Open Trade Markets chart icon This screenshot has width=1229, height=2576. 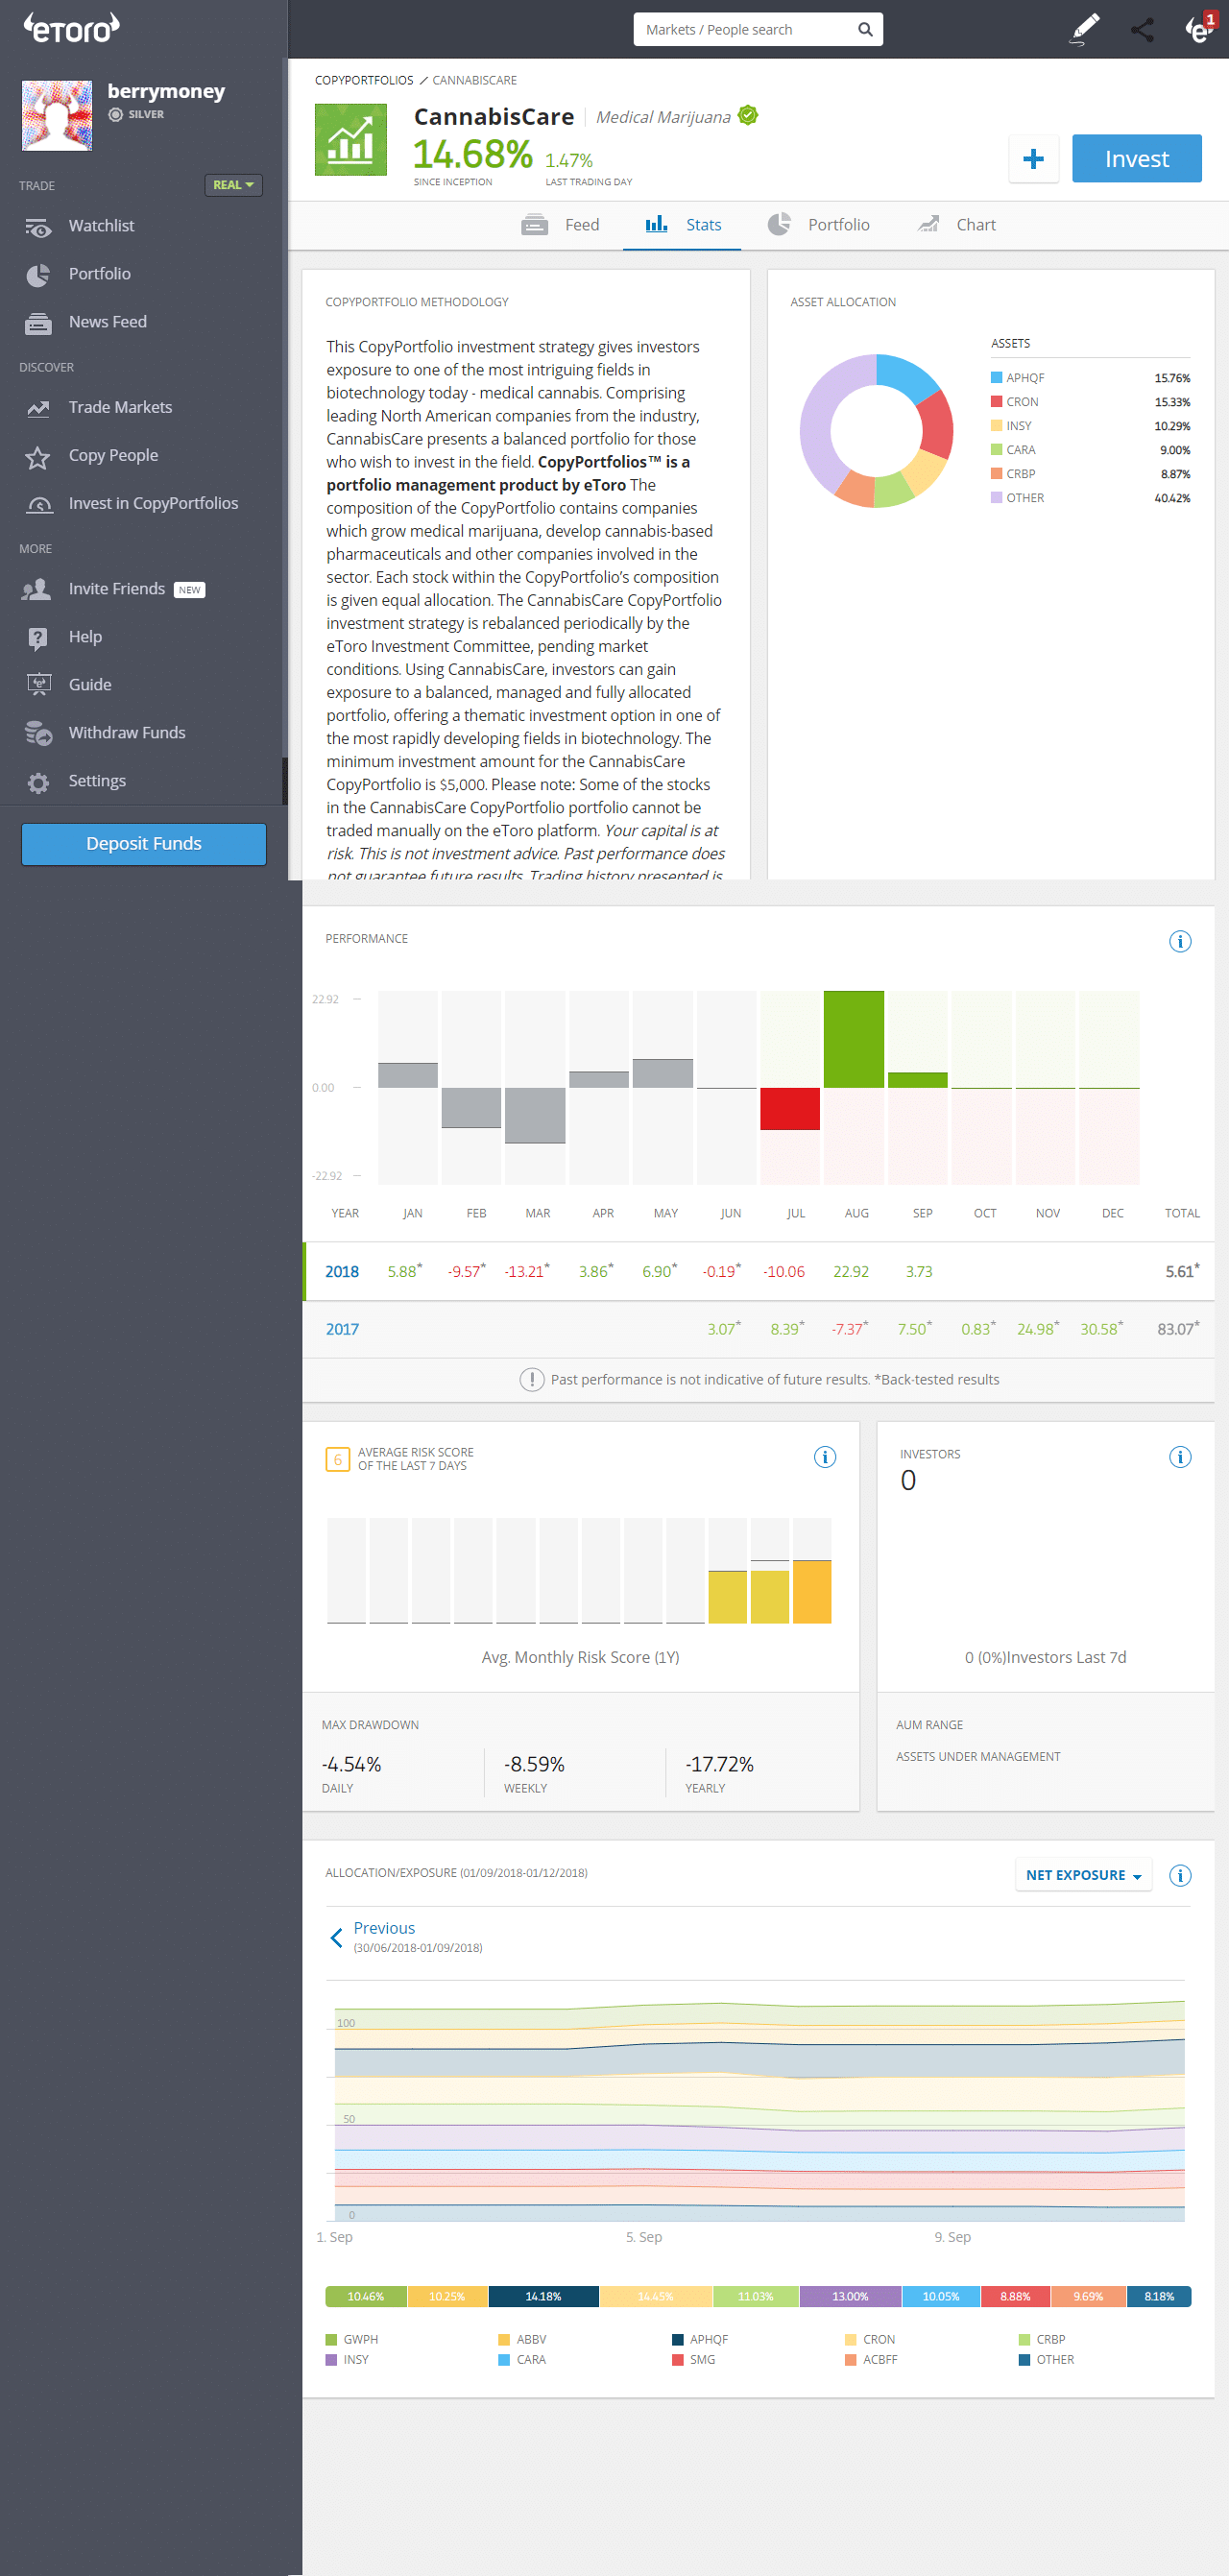[38, 408]
